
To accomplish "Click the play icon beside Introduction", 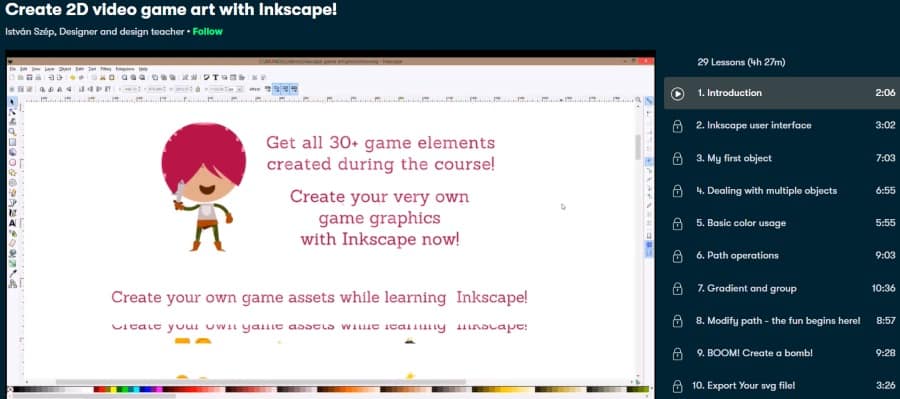I will coord(677,93).
